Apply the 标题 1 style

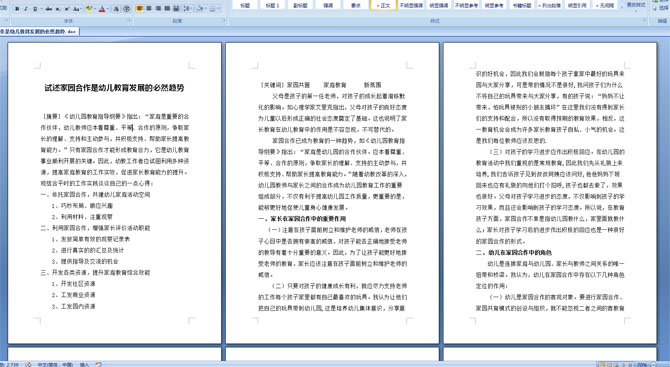(x=273, y=5)
